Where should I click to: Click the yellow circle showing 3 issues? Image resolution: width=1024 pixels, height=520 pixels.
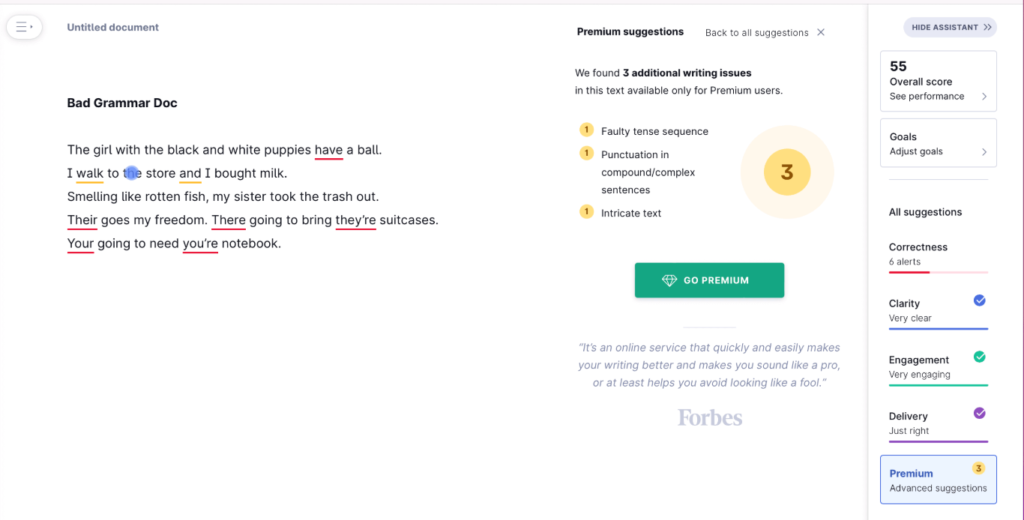pos(787,172)
